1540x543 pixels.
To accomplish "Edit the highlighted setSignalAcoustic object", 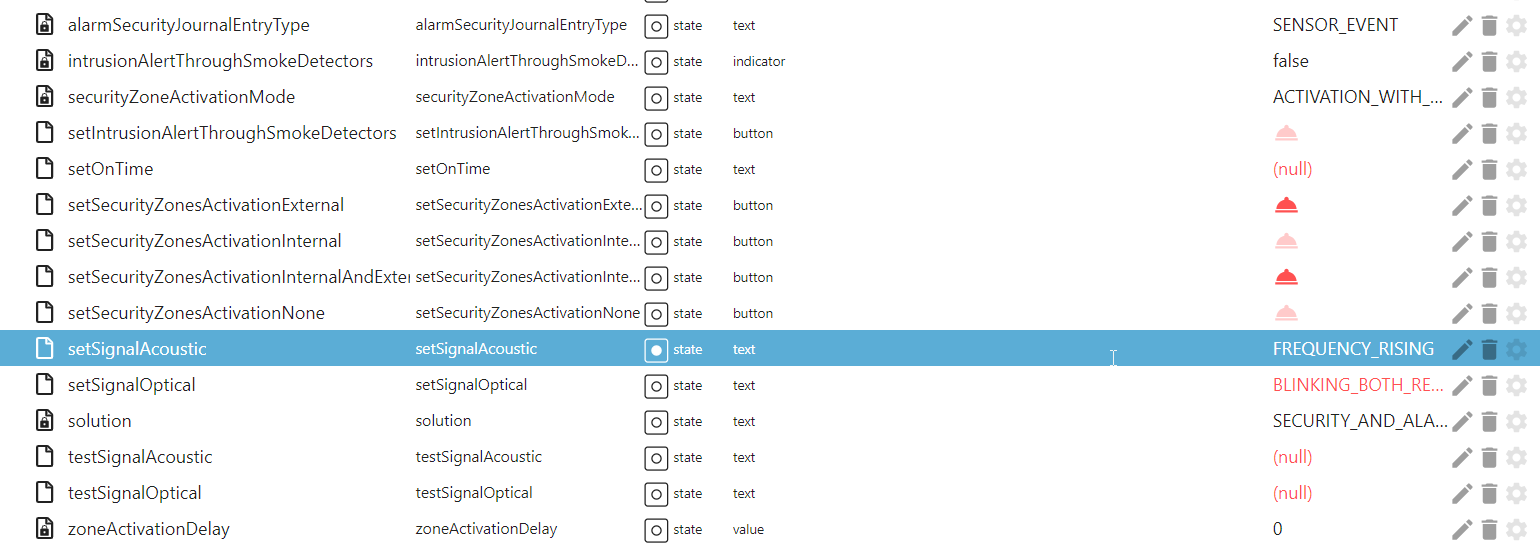I will (x=1462, y=349).
